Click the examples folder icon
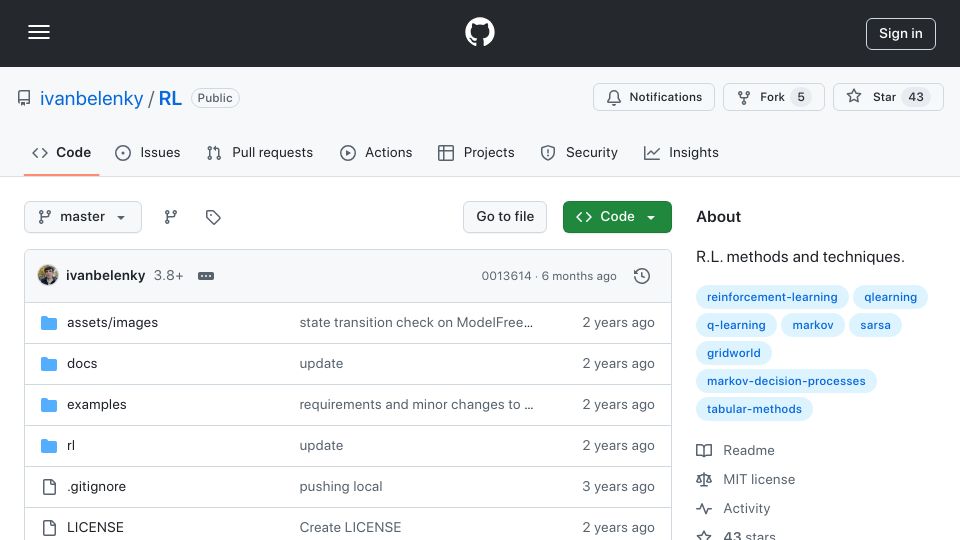Image resolution: width=960 pixels, height=540 pixels. click(49, 405)
